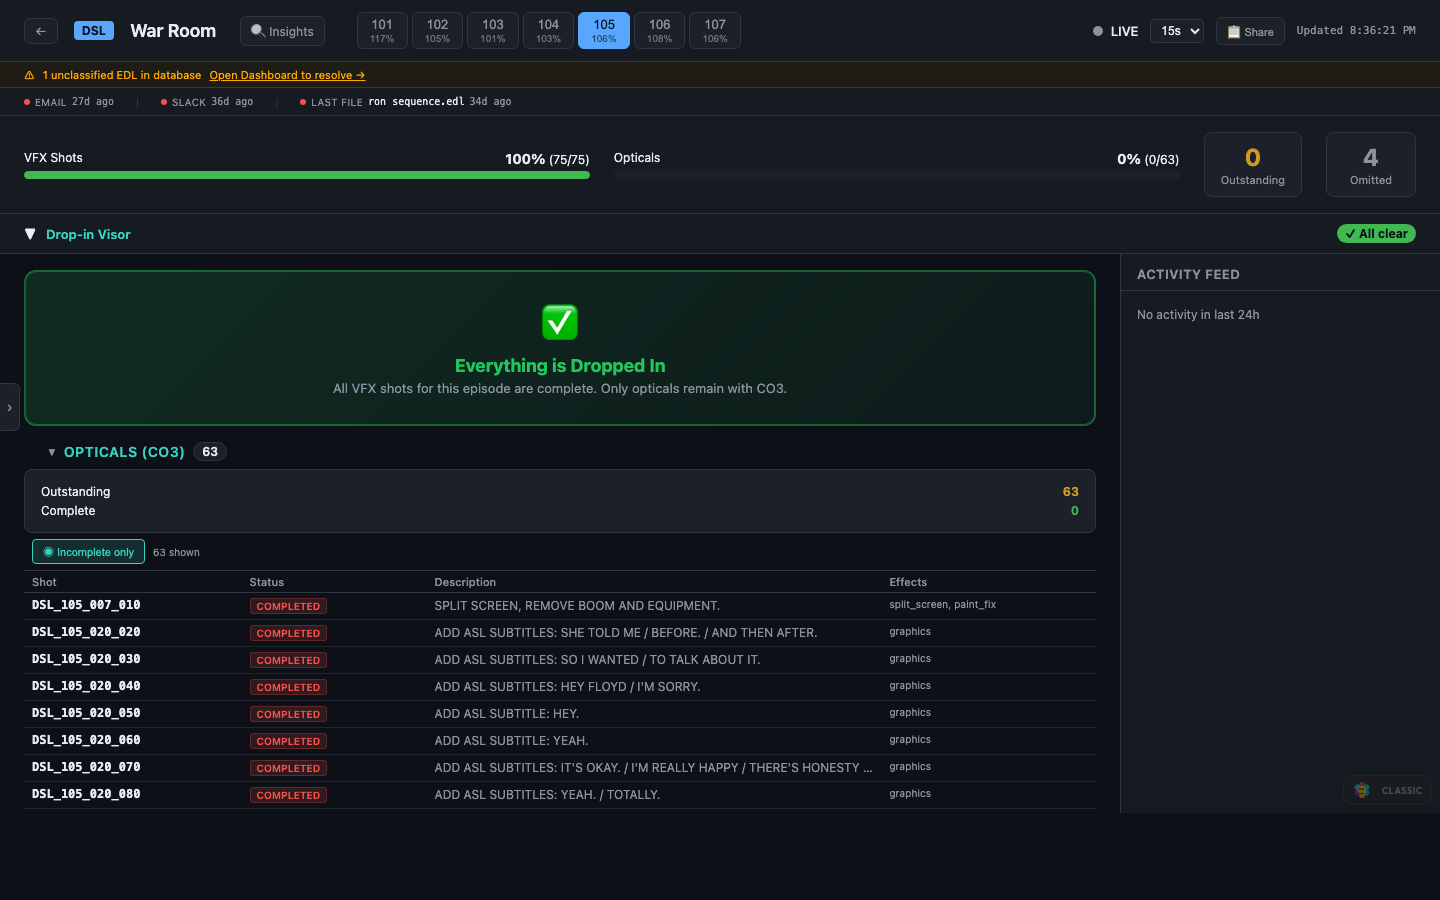Switch to episode 107 tab

click(x=715, y=30)
